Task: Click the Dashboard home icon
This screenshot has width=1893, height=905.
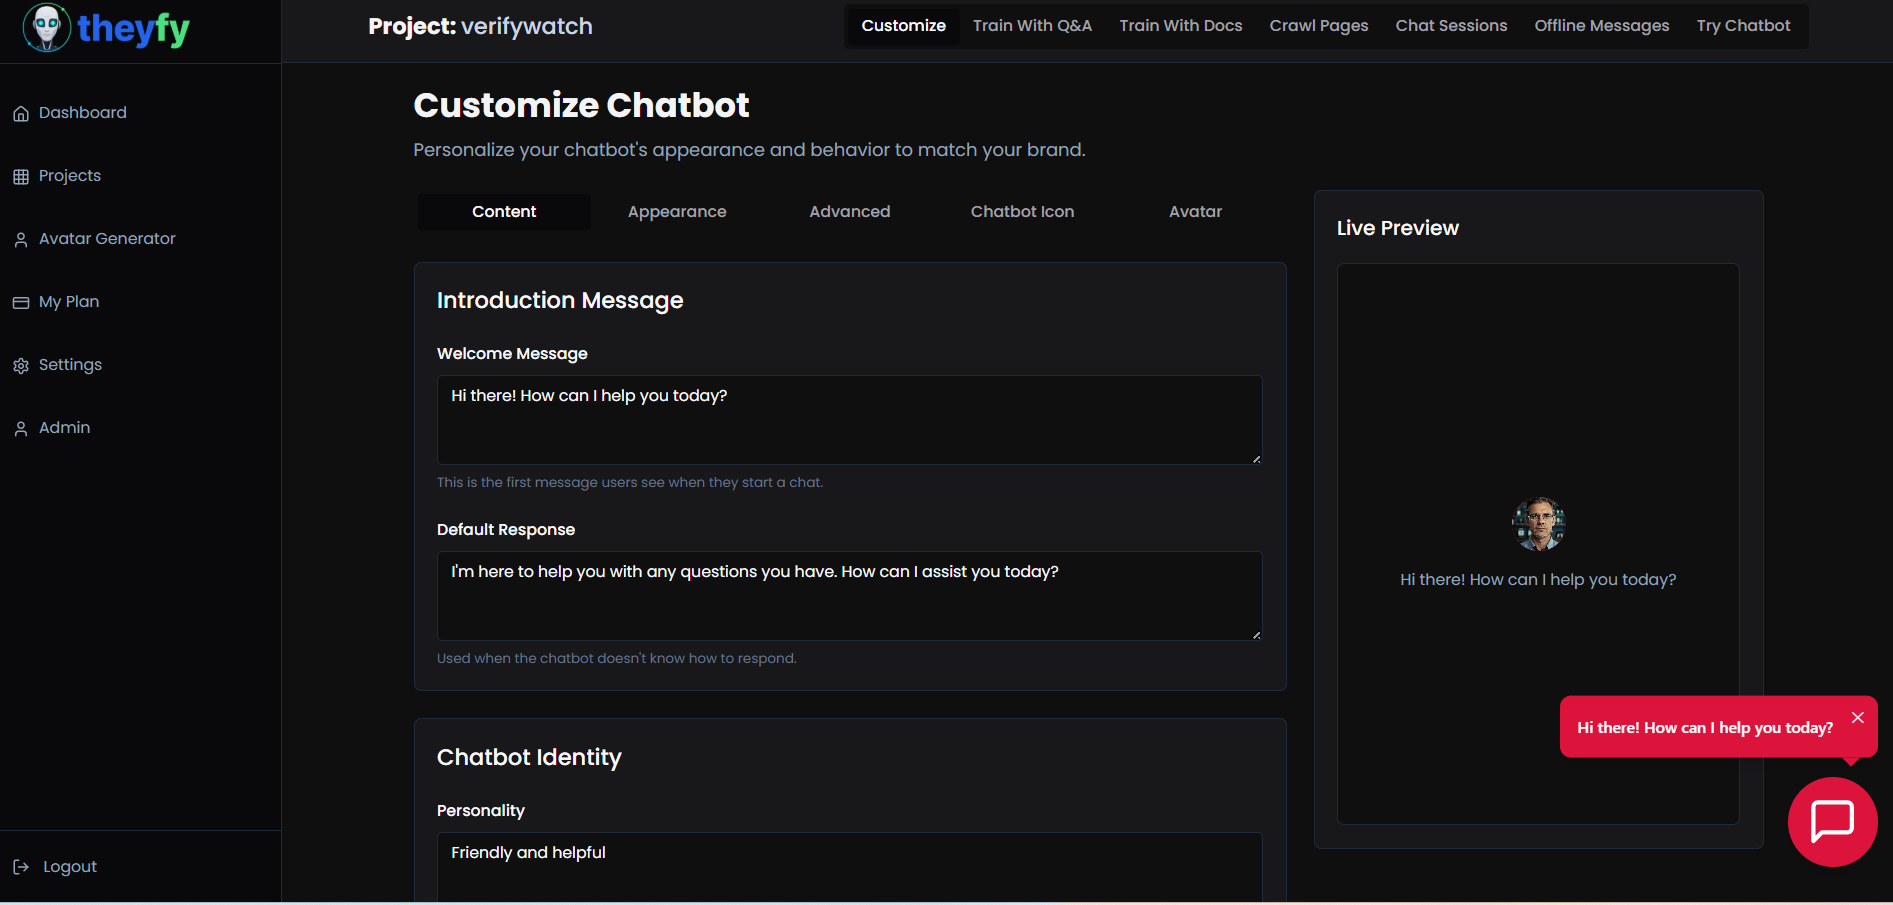Action: (21, 113)
